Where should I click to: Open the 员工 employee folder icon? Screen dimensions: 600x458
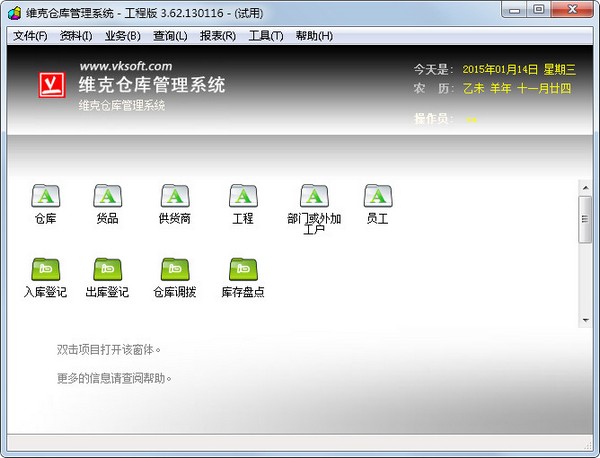[378, 196]
